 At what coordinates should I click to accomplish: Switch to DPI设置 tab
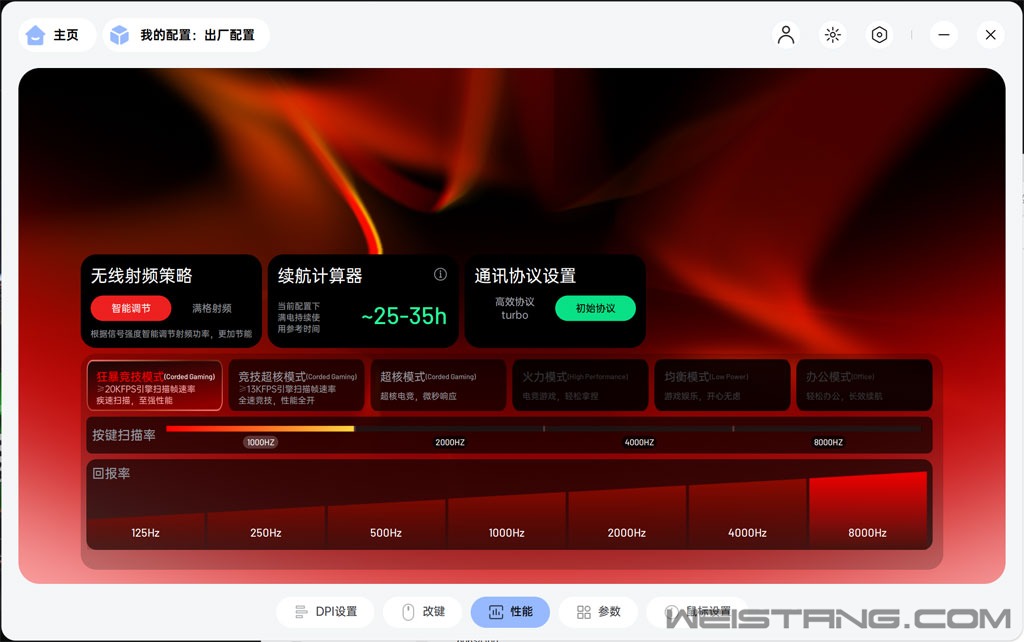(325, 612)
